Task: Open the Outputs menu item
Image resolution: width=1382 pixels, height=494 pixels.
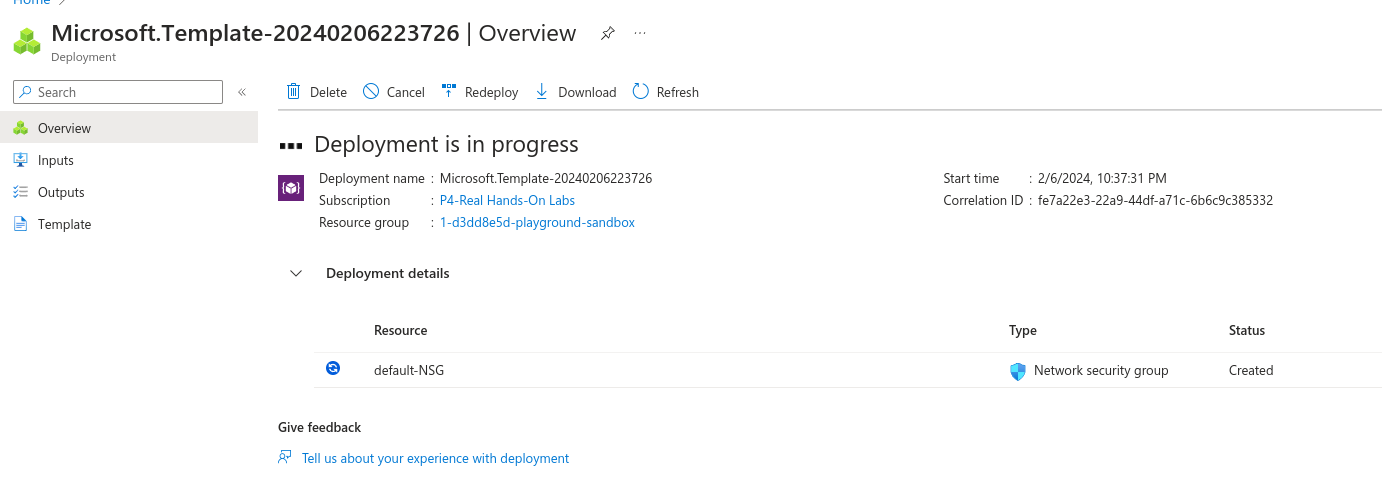Action: tap(61, 192)
